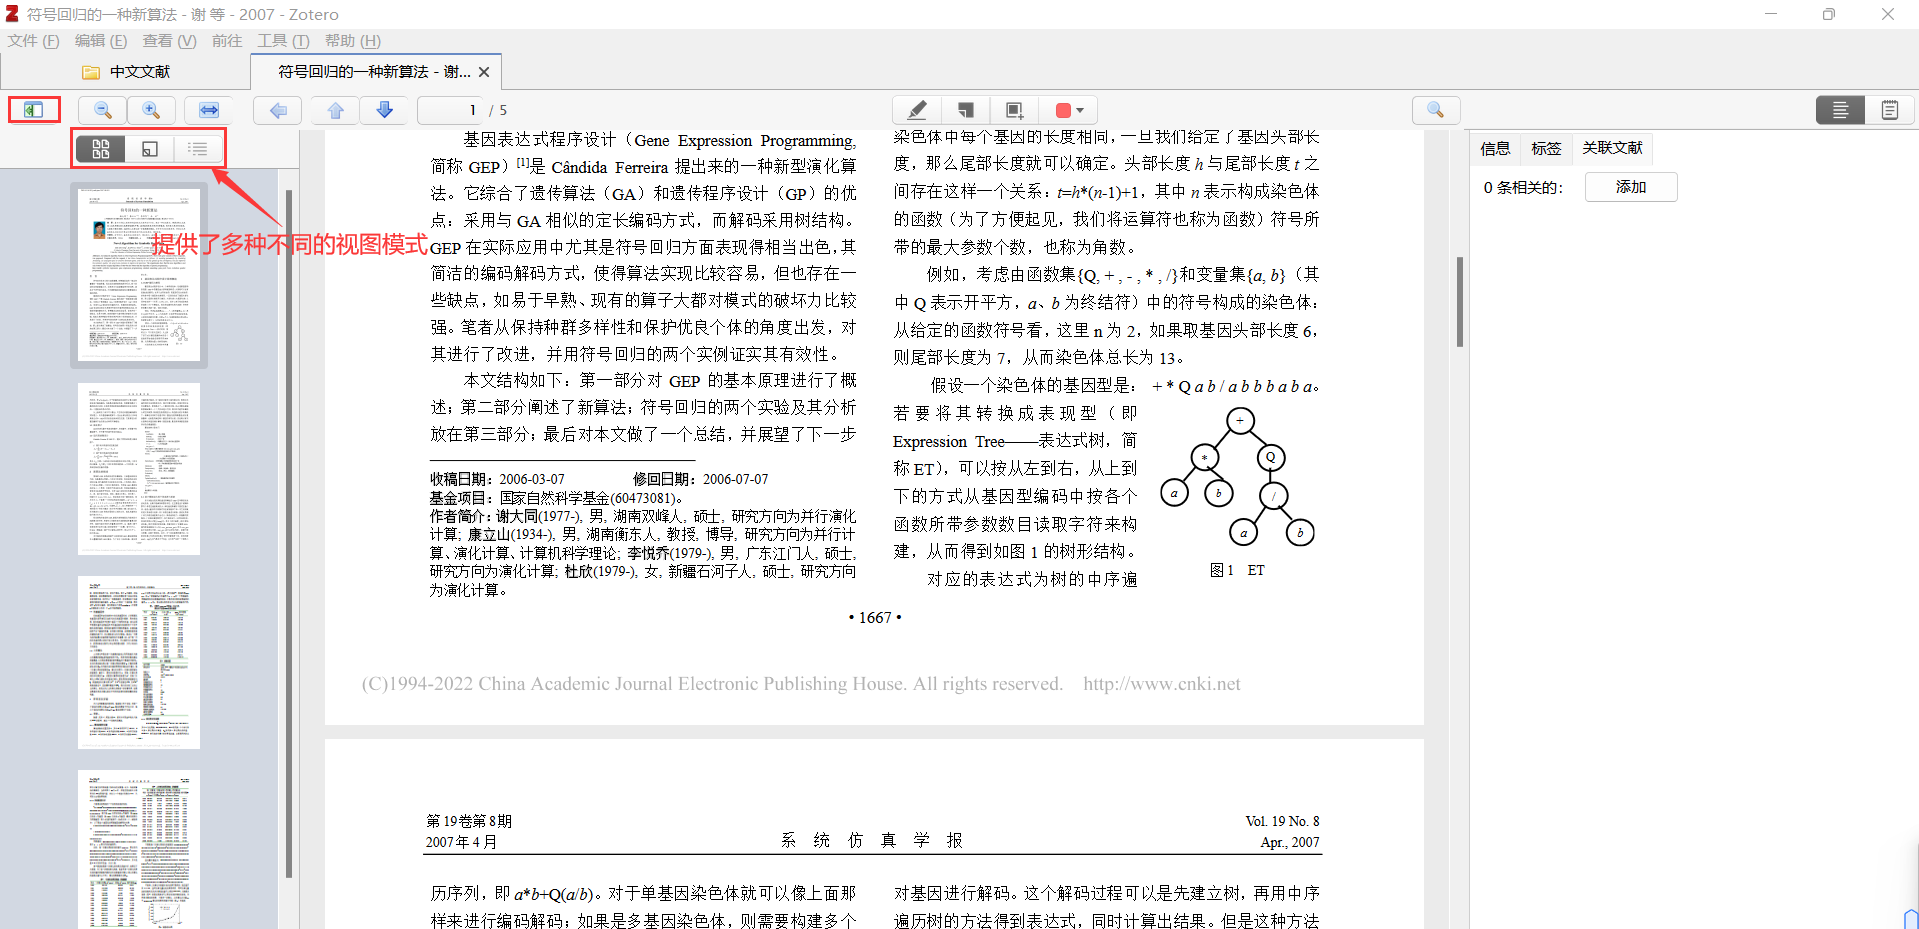Screen dimensions: 1919x929
Task: Open page 2 thumbnail
Action: coord(139,469)
